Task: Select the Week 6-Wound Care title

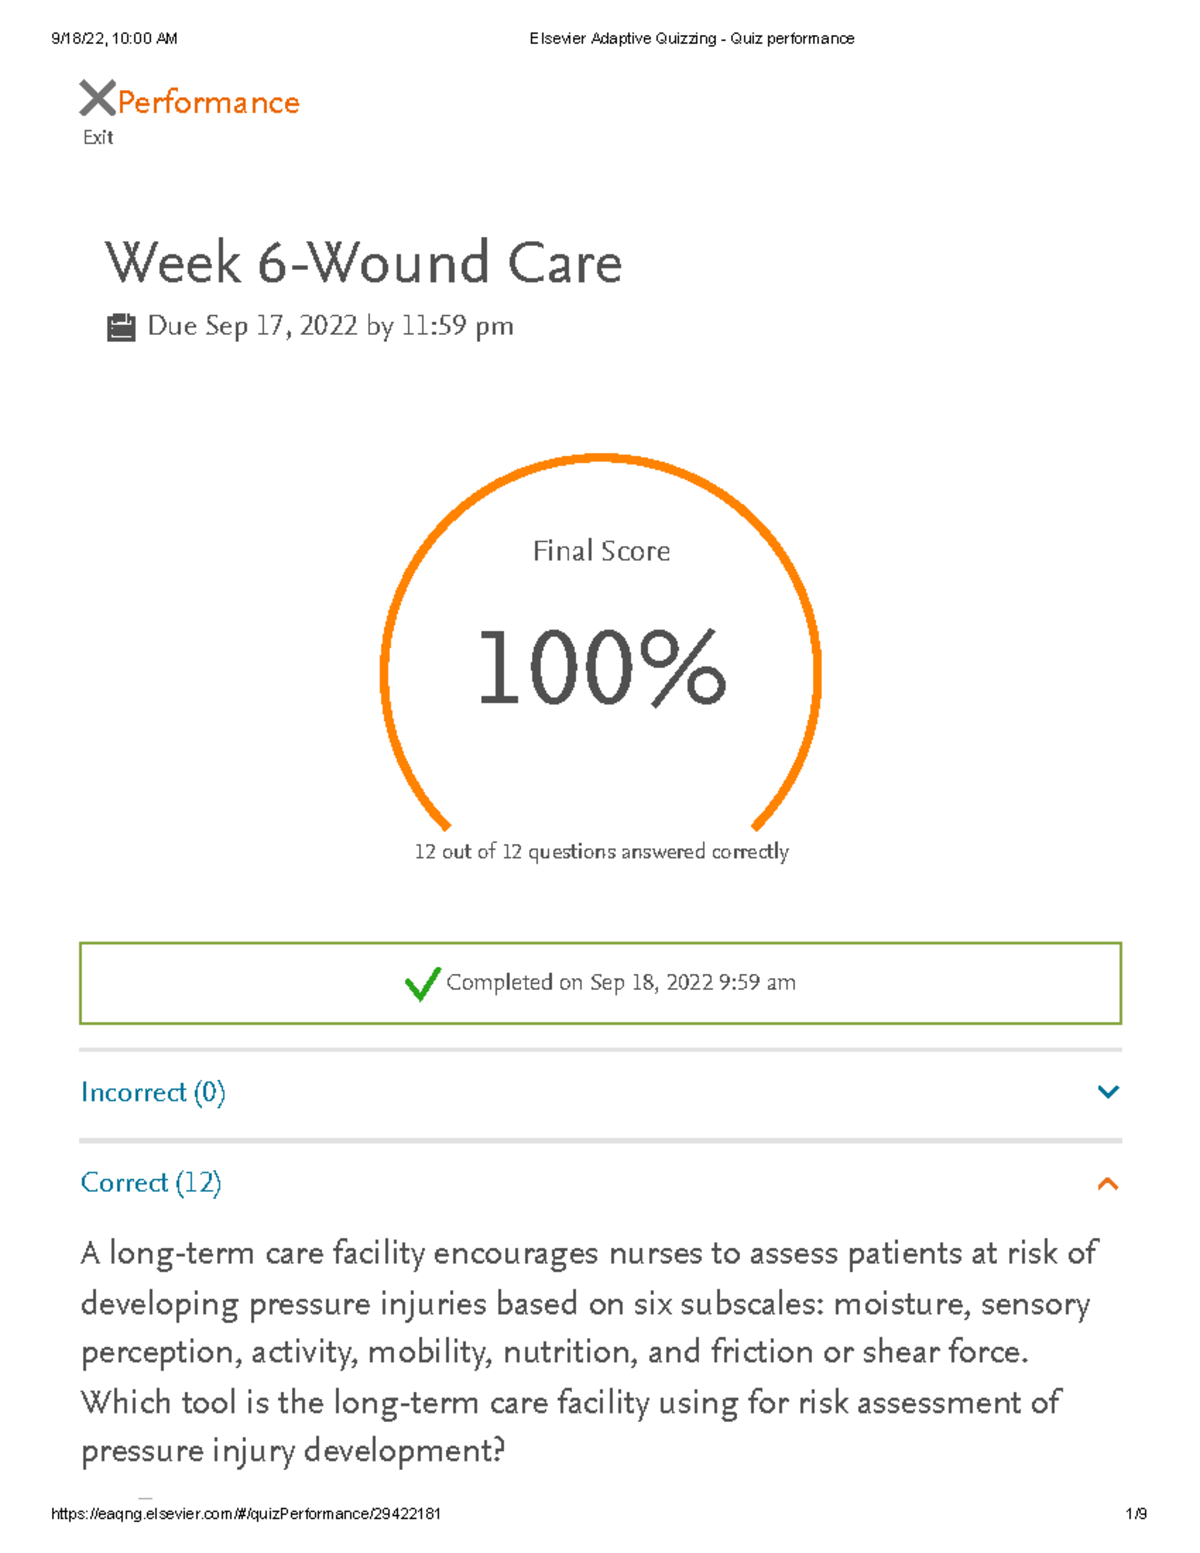Action: 364,263
